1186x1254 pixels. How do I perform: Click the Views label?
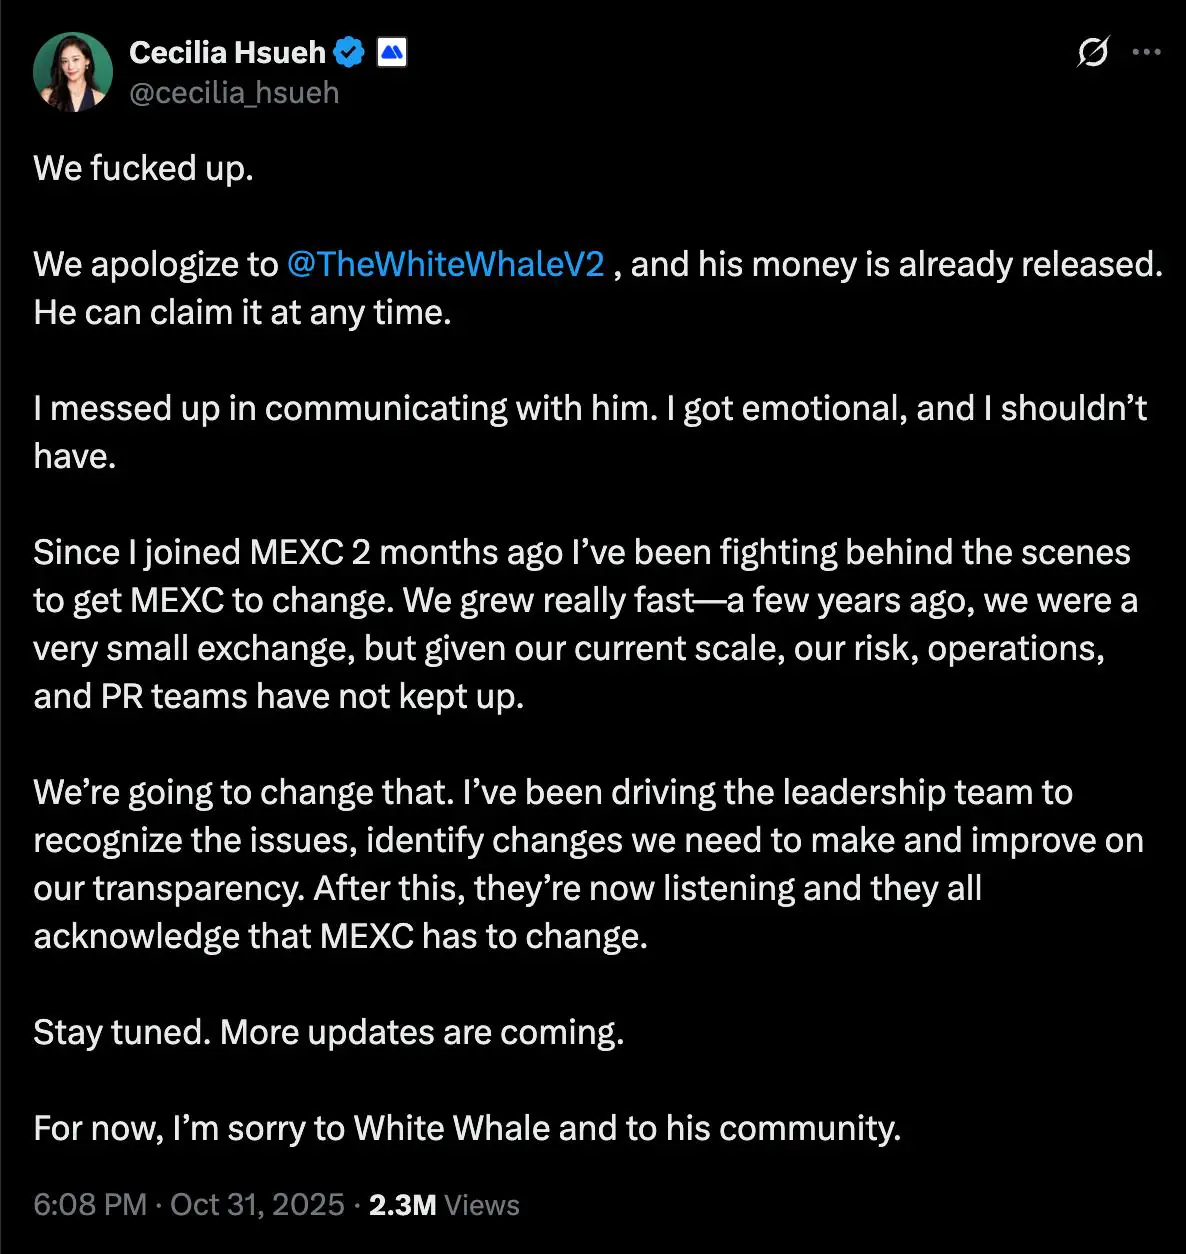tap(482, 1204)
